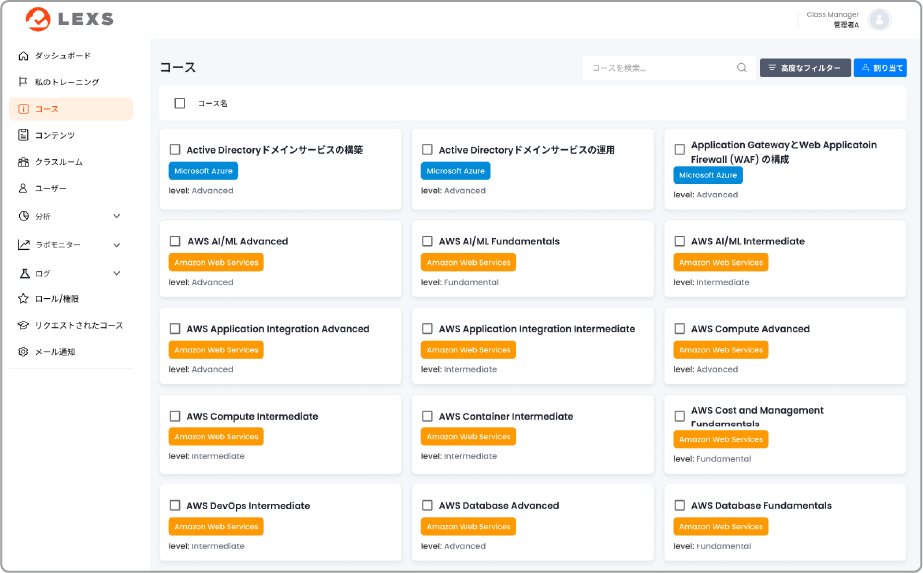Toggle the select-all コース名 checkbox

[180, 104]
